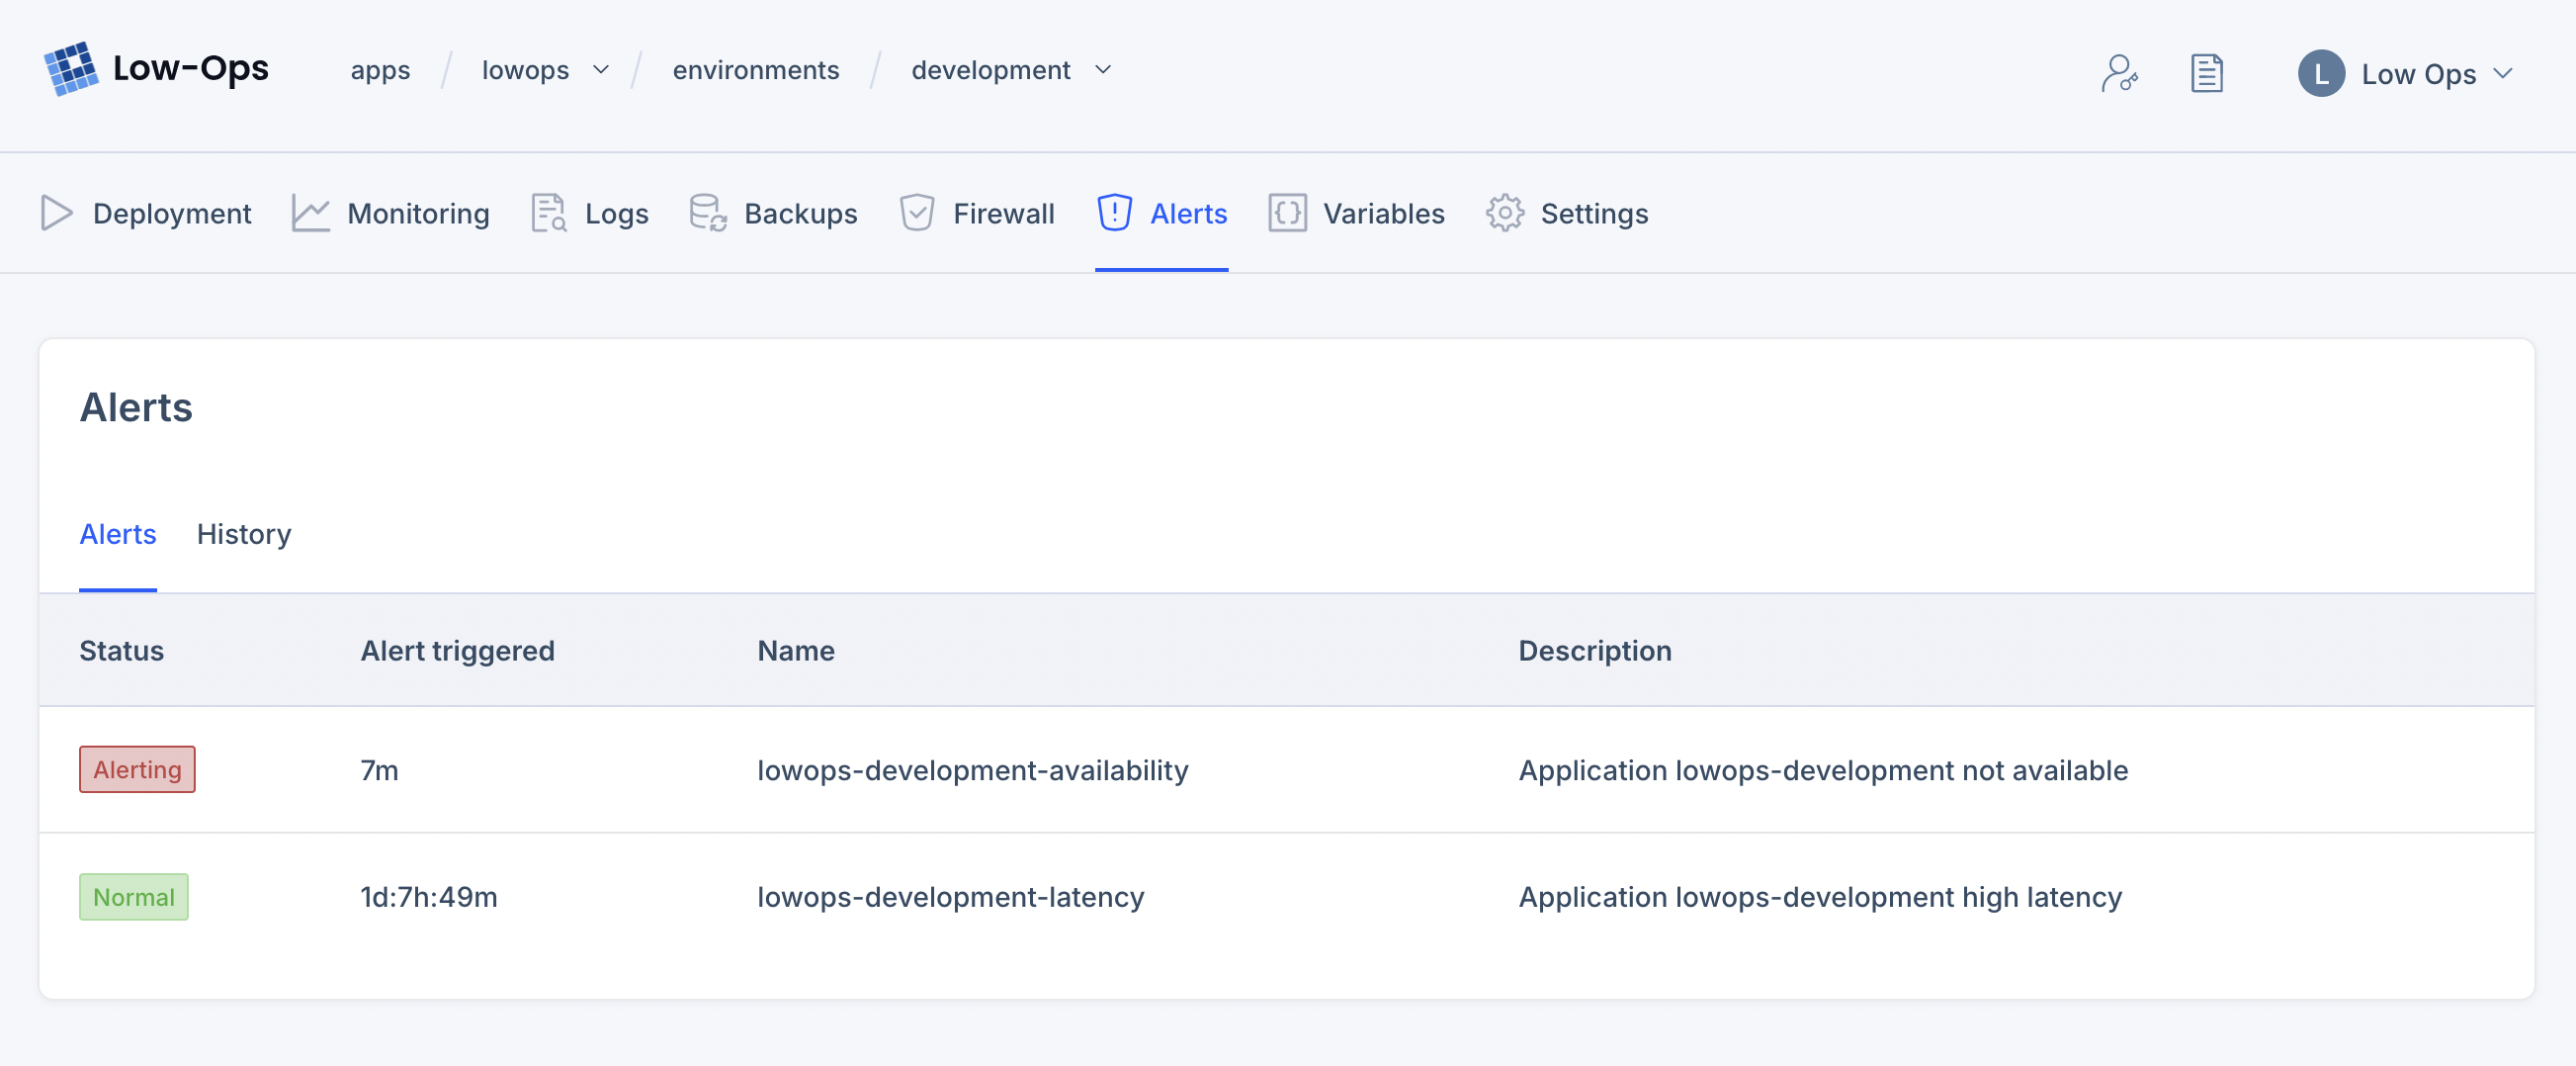Image resolution: width=2576 pixels, height=1066 pixels.
Task: Click the Settings gear icon
Action: pos(1504,213)
